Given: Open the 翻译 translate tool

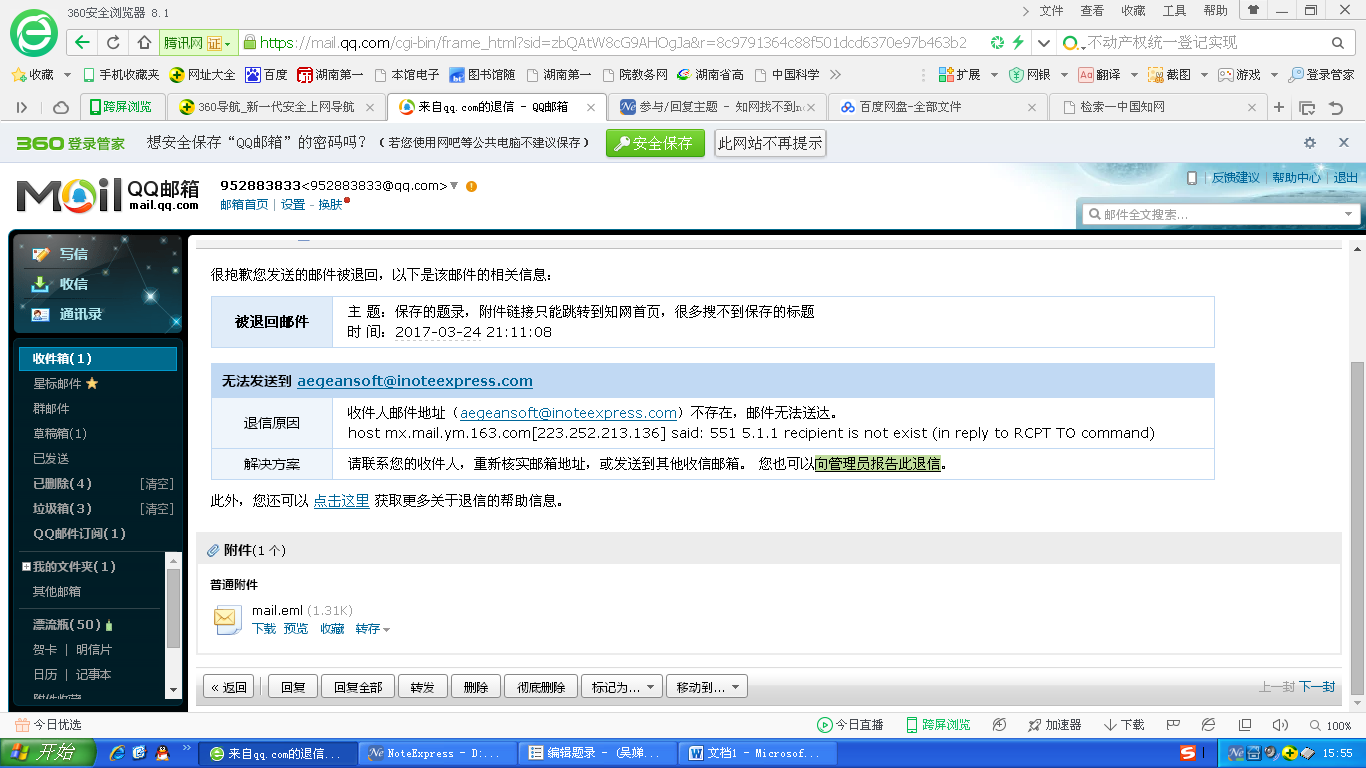Looking at the screenshot, I should 1099,74.
